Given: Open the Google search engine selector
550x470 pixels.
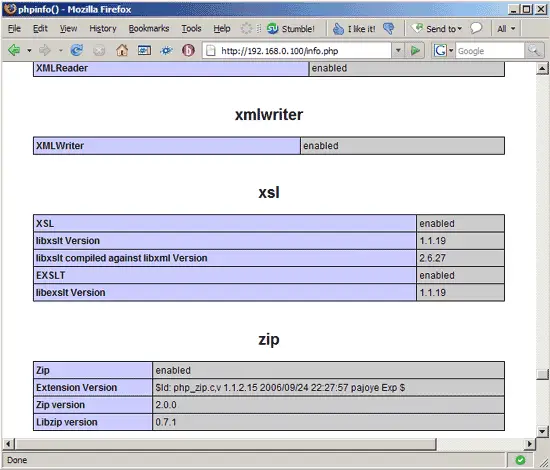Looking at the screenshot, I should coord(443,51).
